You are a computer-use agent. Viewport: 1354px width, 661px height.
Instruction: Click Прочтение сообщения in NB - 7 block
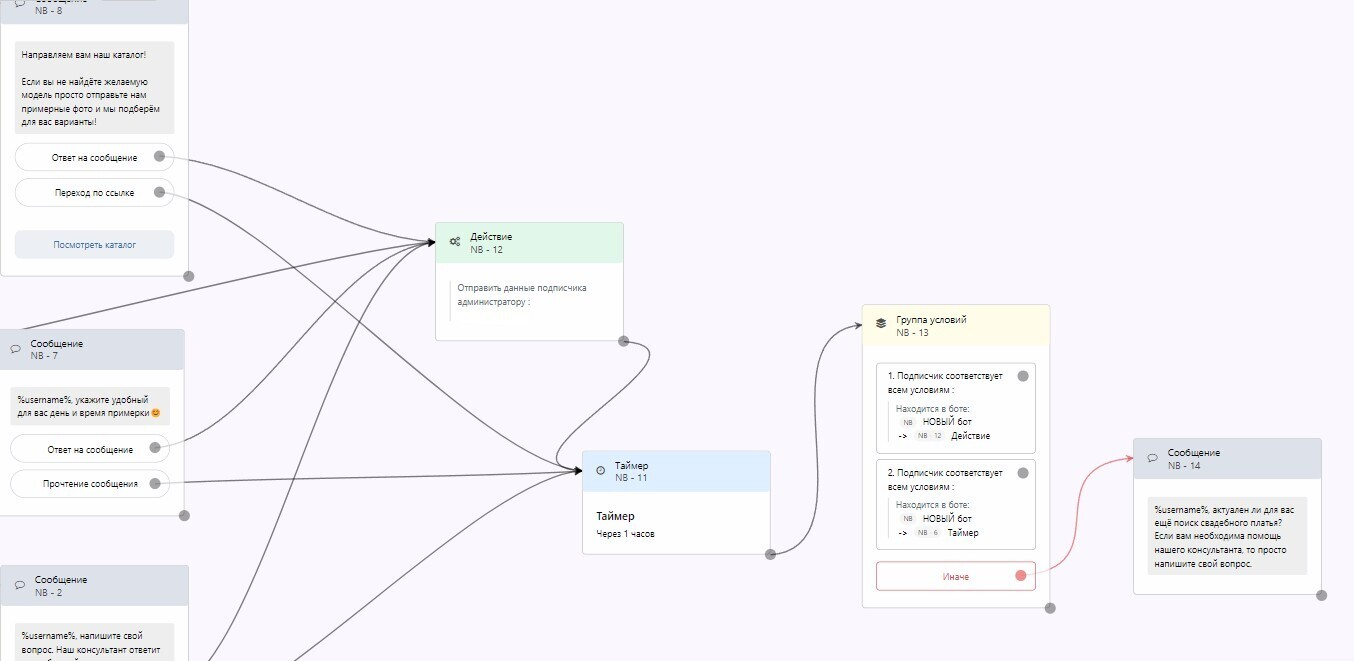90,484
